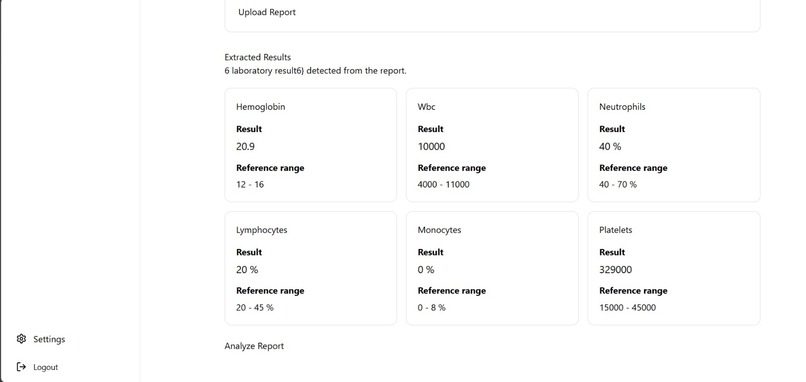Viewport: 806px width, 382px height.
Task: Click the Reference range label in Monocytes card
Action: 452,291
